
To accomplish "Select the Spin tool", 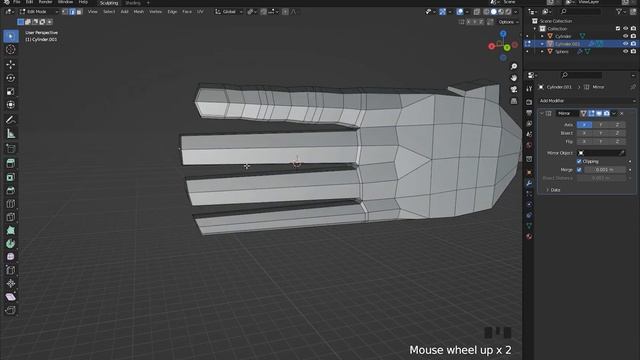I will (x=11, y=244).
